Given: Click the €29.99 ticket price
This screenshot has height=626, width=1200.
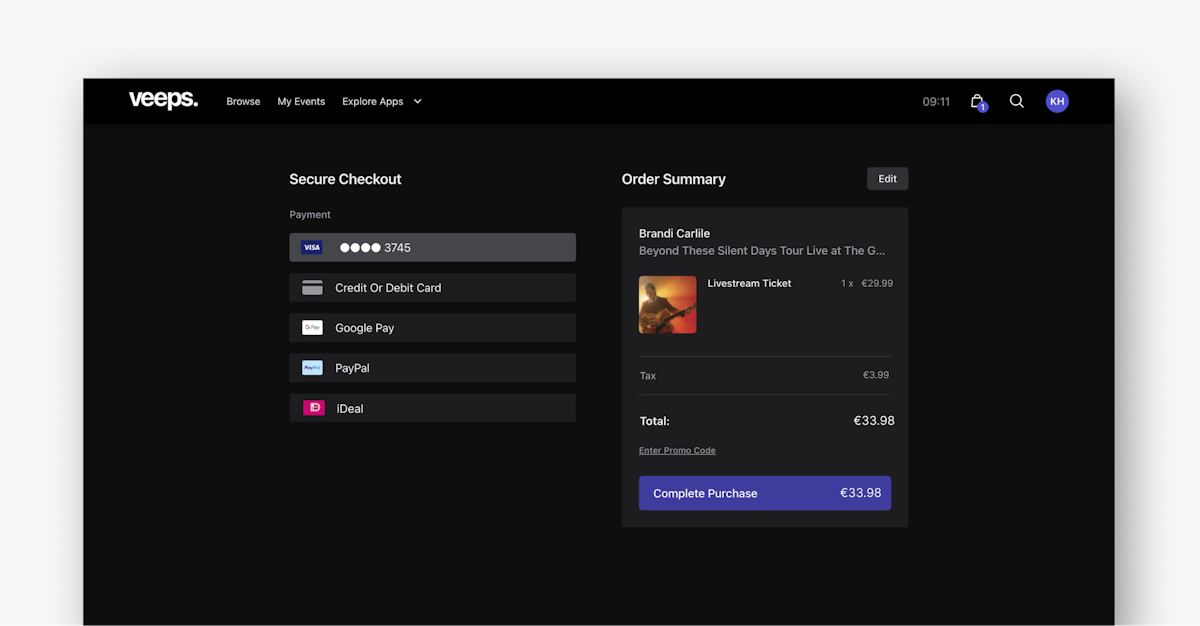Looking at the screenshot, I should (x=877, y=284).
